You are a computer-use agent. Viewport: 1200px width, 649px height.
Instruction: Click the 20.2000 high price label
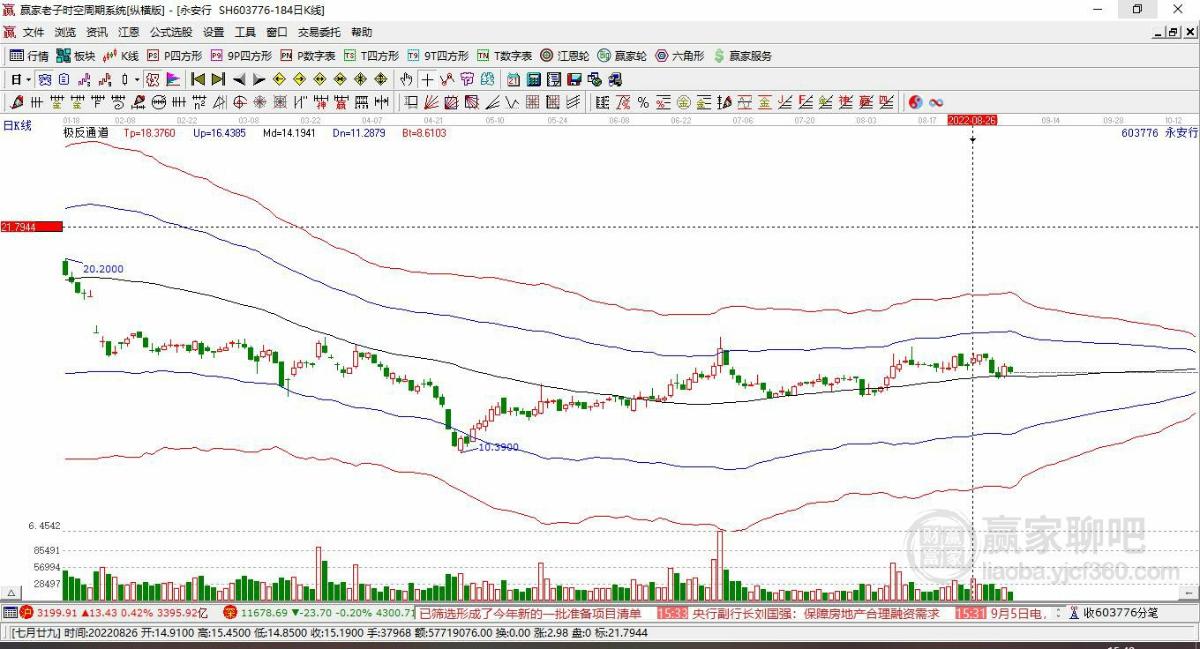103,269
